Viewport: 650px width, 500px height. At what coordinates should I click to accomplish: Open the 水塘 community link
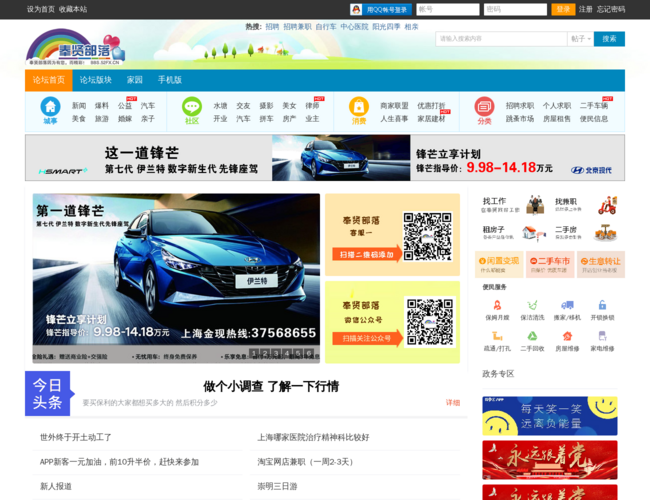click(220, 106)
